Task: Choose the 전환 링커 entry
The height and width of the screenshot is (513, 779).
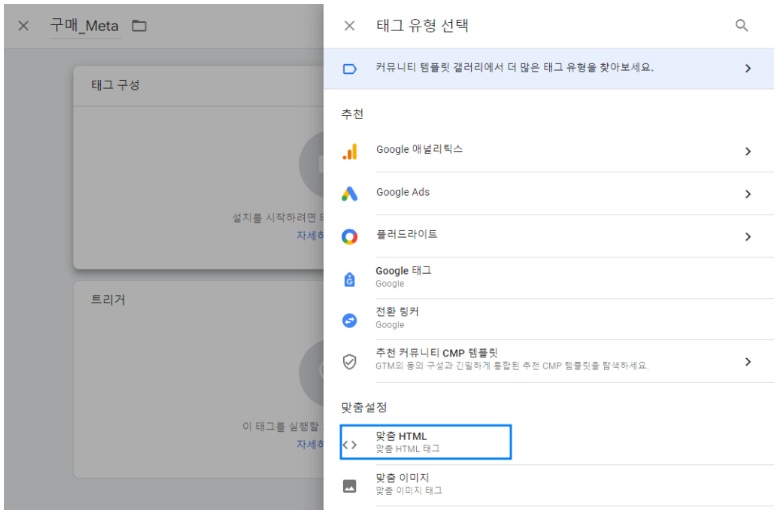Action: point(549,319)
